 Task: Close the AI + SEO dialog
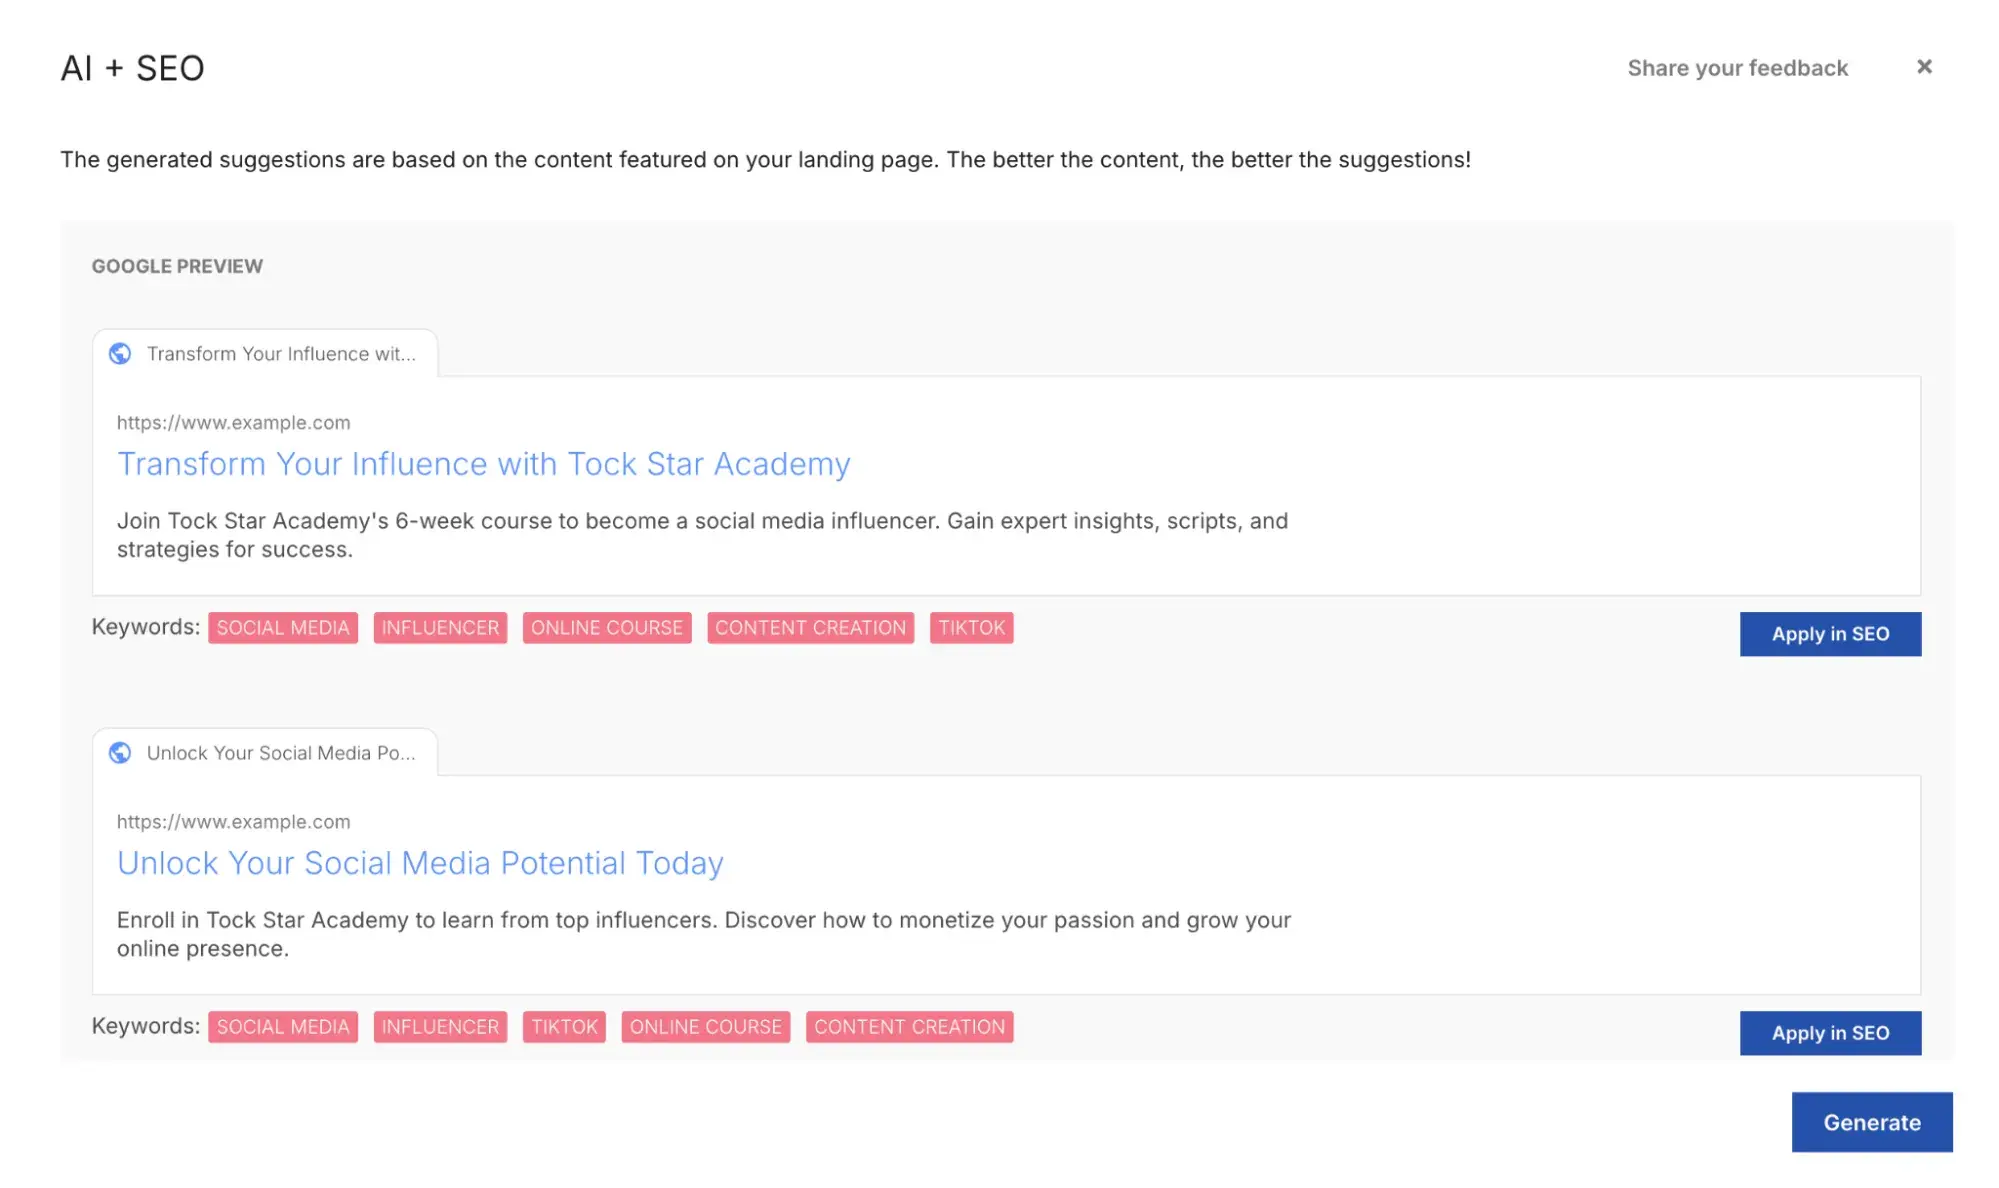1923,67
